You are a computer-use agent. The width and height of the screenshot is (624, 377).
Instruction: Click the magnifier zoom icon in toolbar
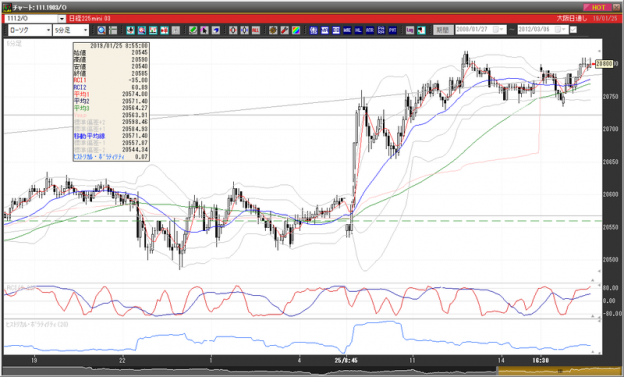tap(101, 30)
